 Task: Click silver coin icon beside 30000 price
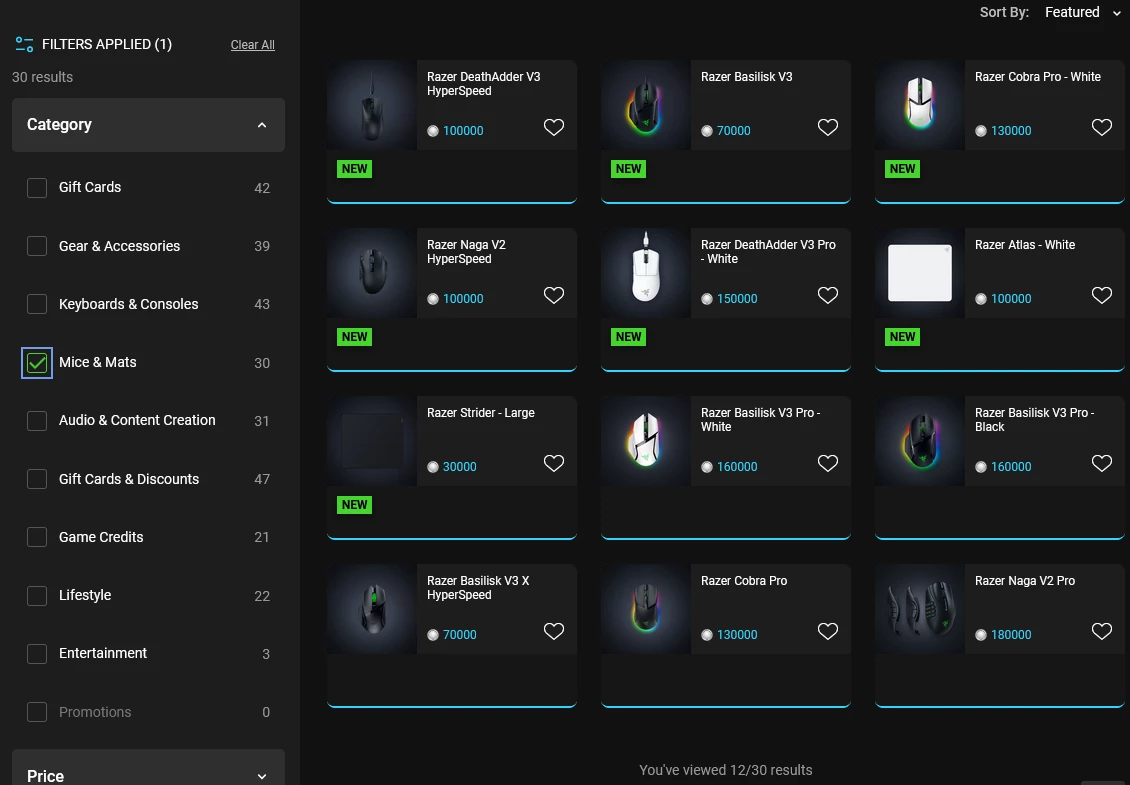point(433,467)
